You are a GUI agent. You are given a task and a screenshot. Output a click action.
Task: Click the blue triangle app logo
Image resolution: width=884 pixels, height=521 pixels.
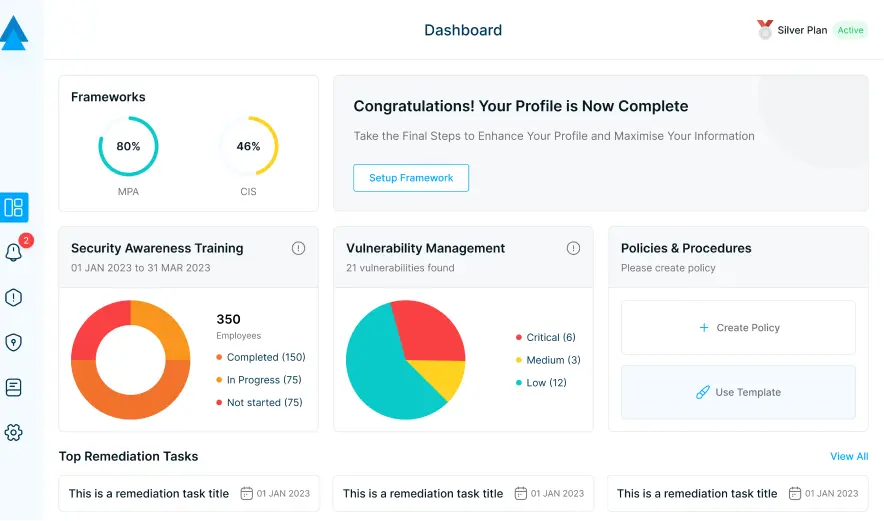coord(14,33)
